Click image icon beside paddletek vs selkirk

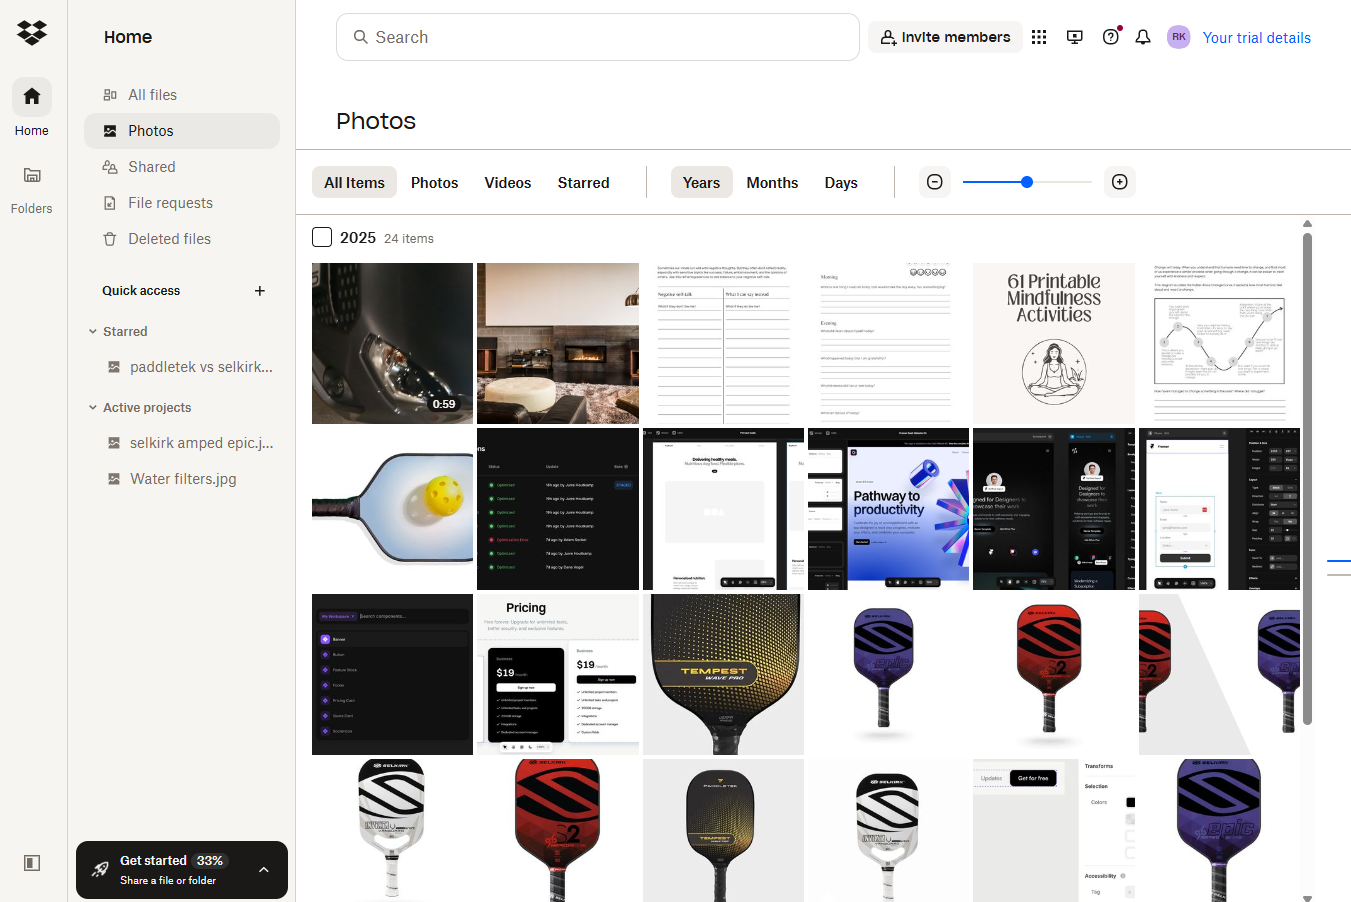coord(114,367)
